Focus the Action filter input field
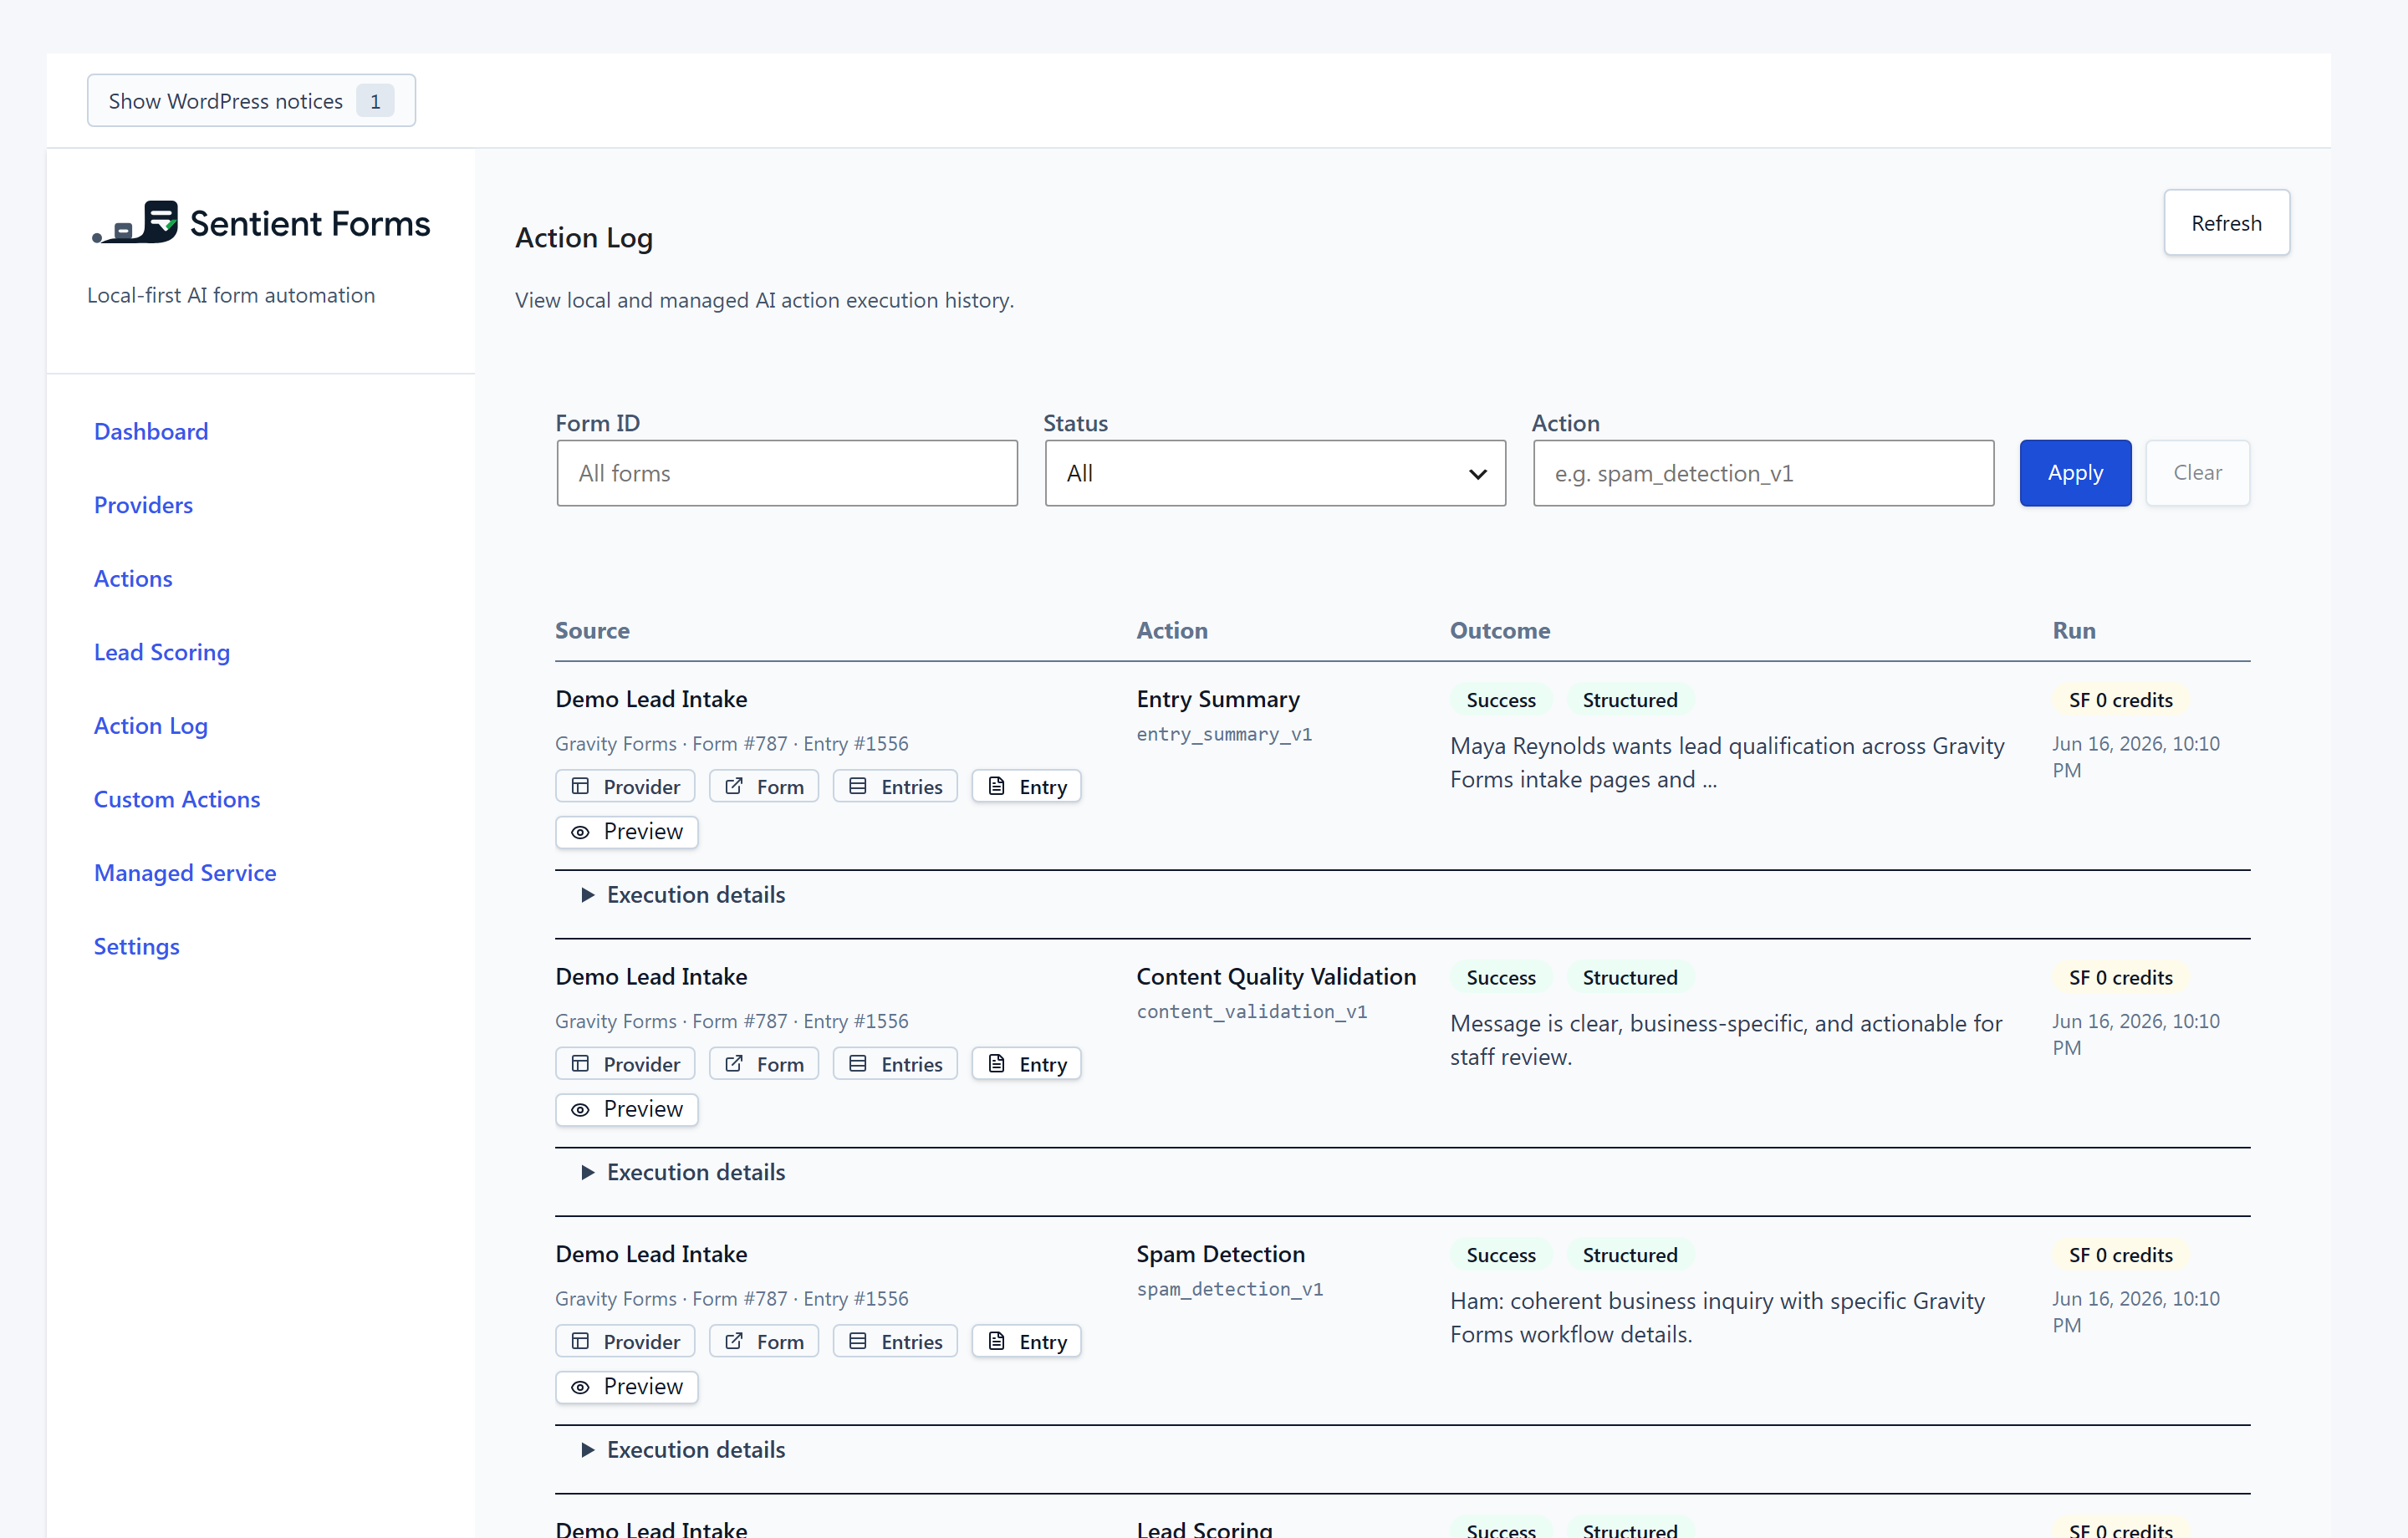The image size is (2408, 1538). (x=1763, y=473)
